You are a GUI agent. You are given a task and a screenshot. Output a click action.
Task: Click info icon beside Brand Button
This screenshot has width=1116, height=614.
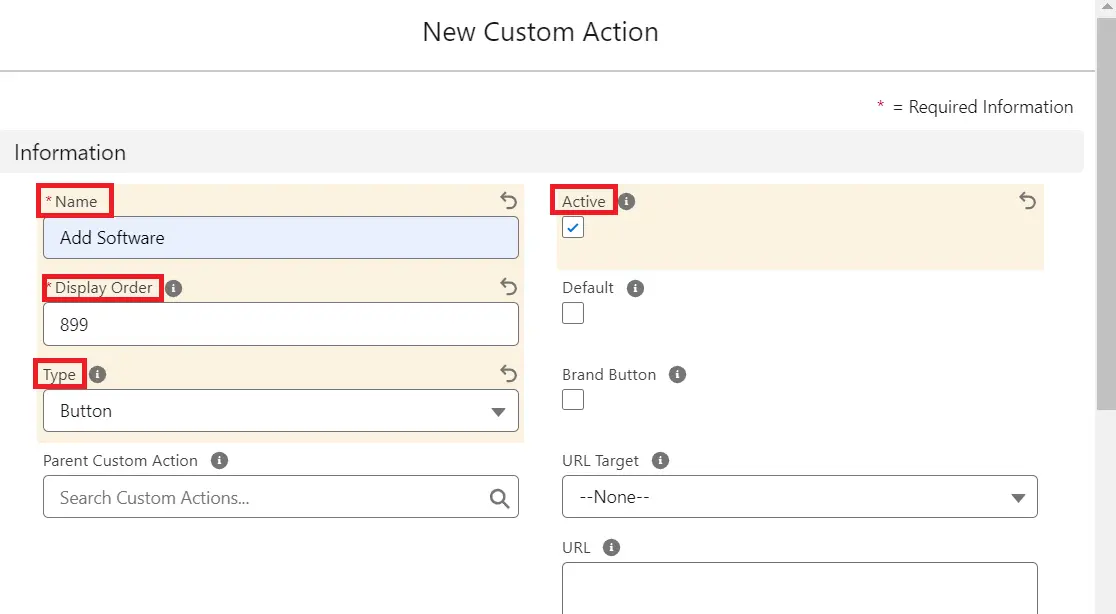(677, 375)
